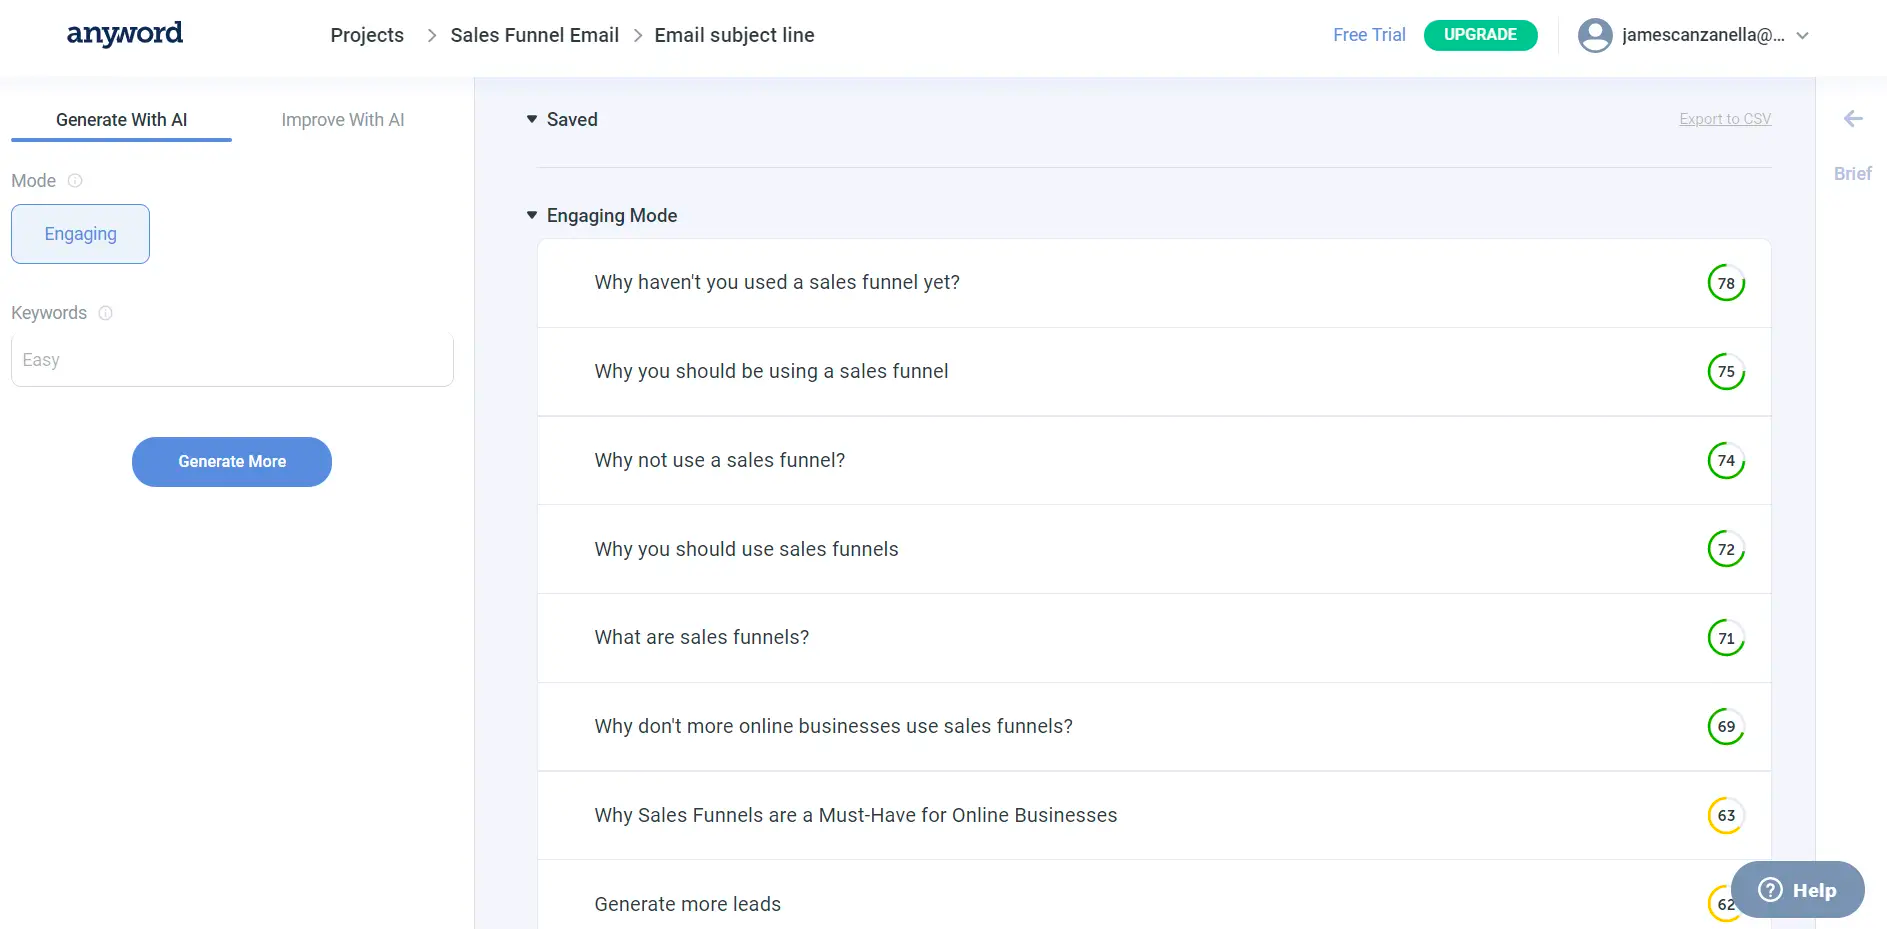Click the Keywords info icon
1887x929 pixels.
(x=106, y=313)
